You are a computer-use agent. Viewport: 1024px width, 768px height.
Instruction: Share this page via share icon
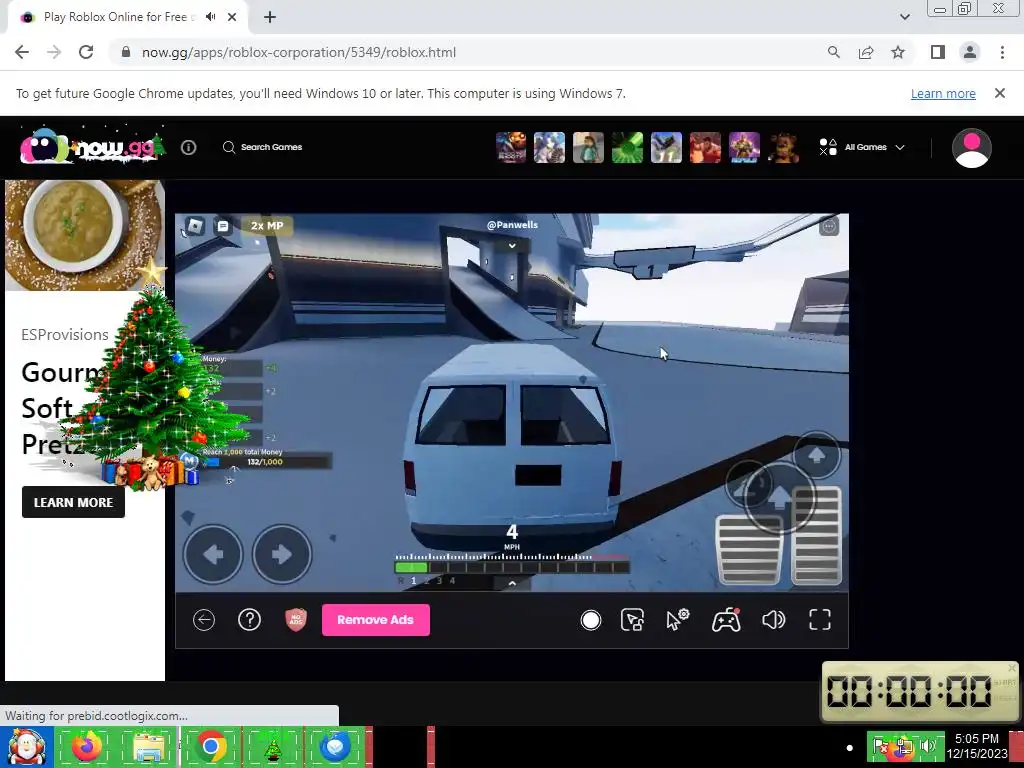pyautogui.click(x=866, y=52)
